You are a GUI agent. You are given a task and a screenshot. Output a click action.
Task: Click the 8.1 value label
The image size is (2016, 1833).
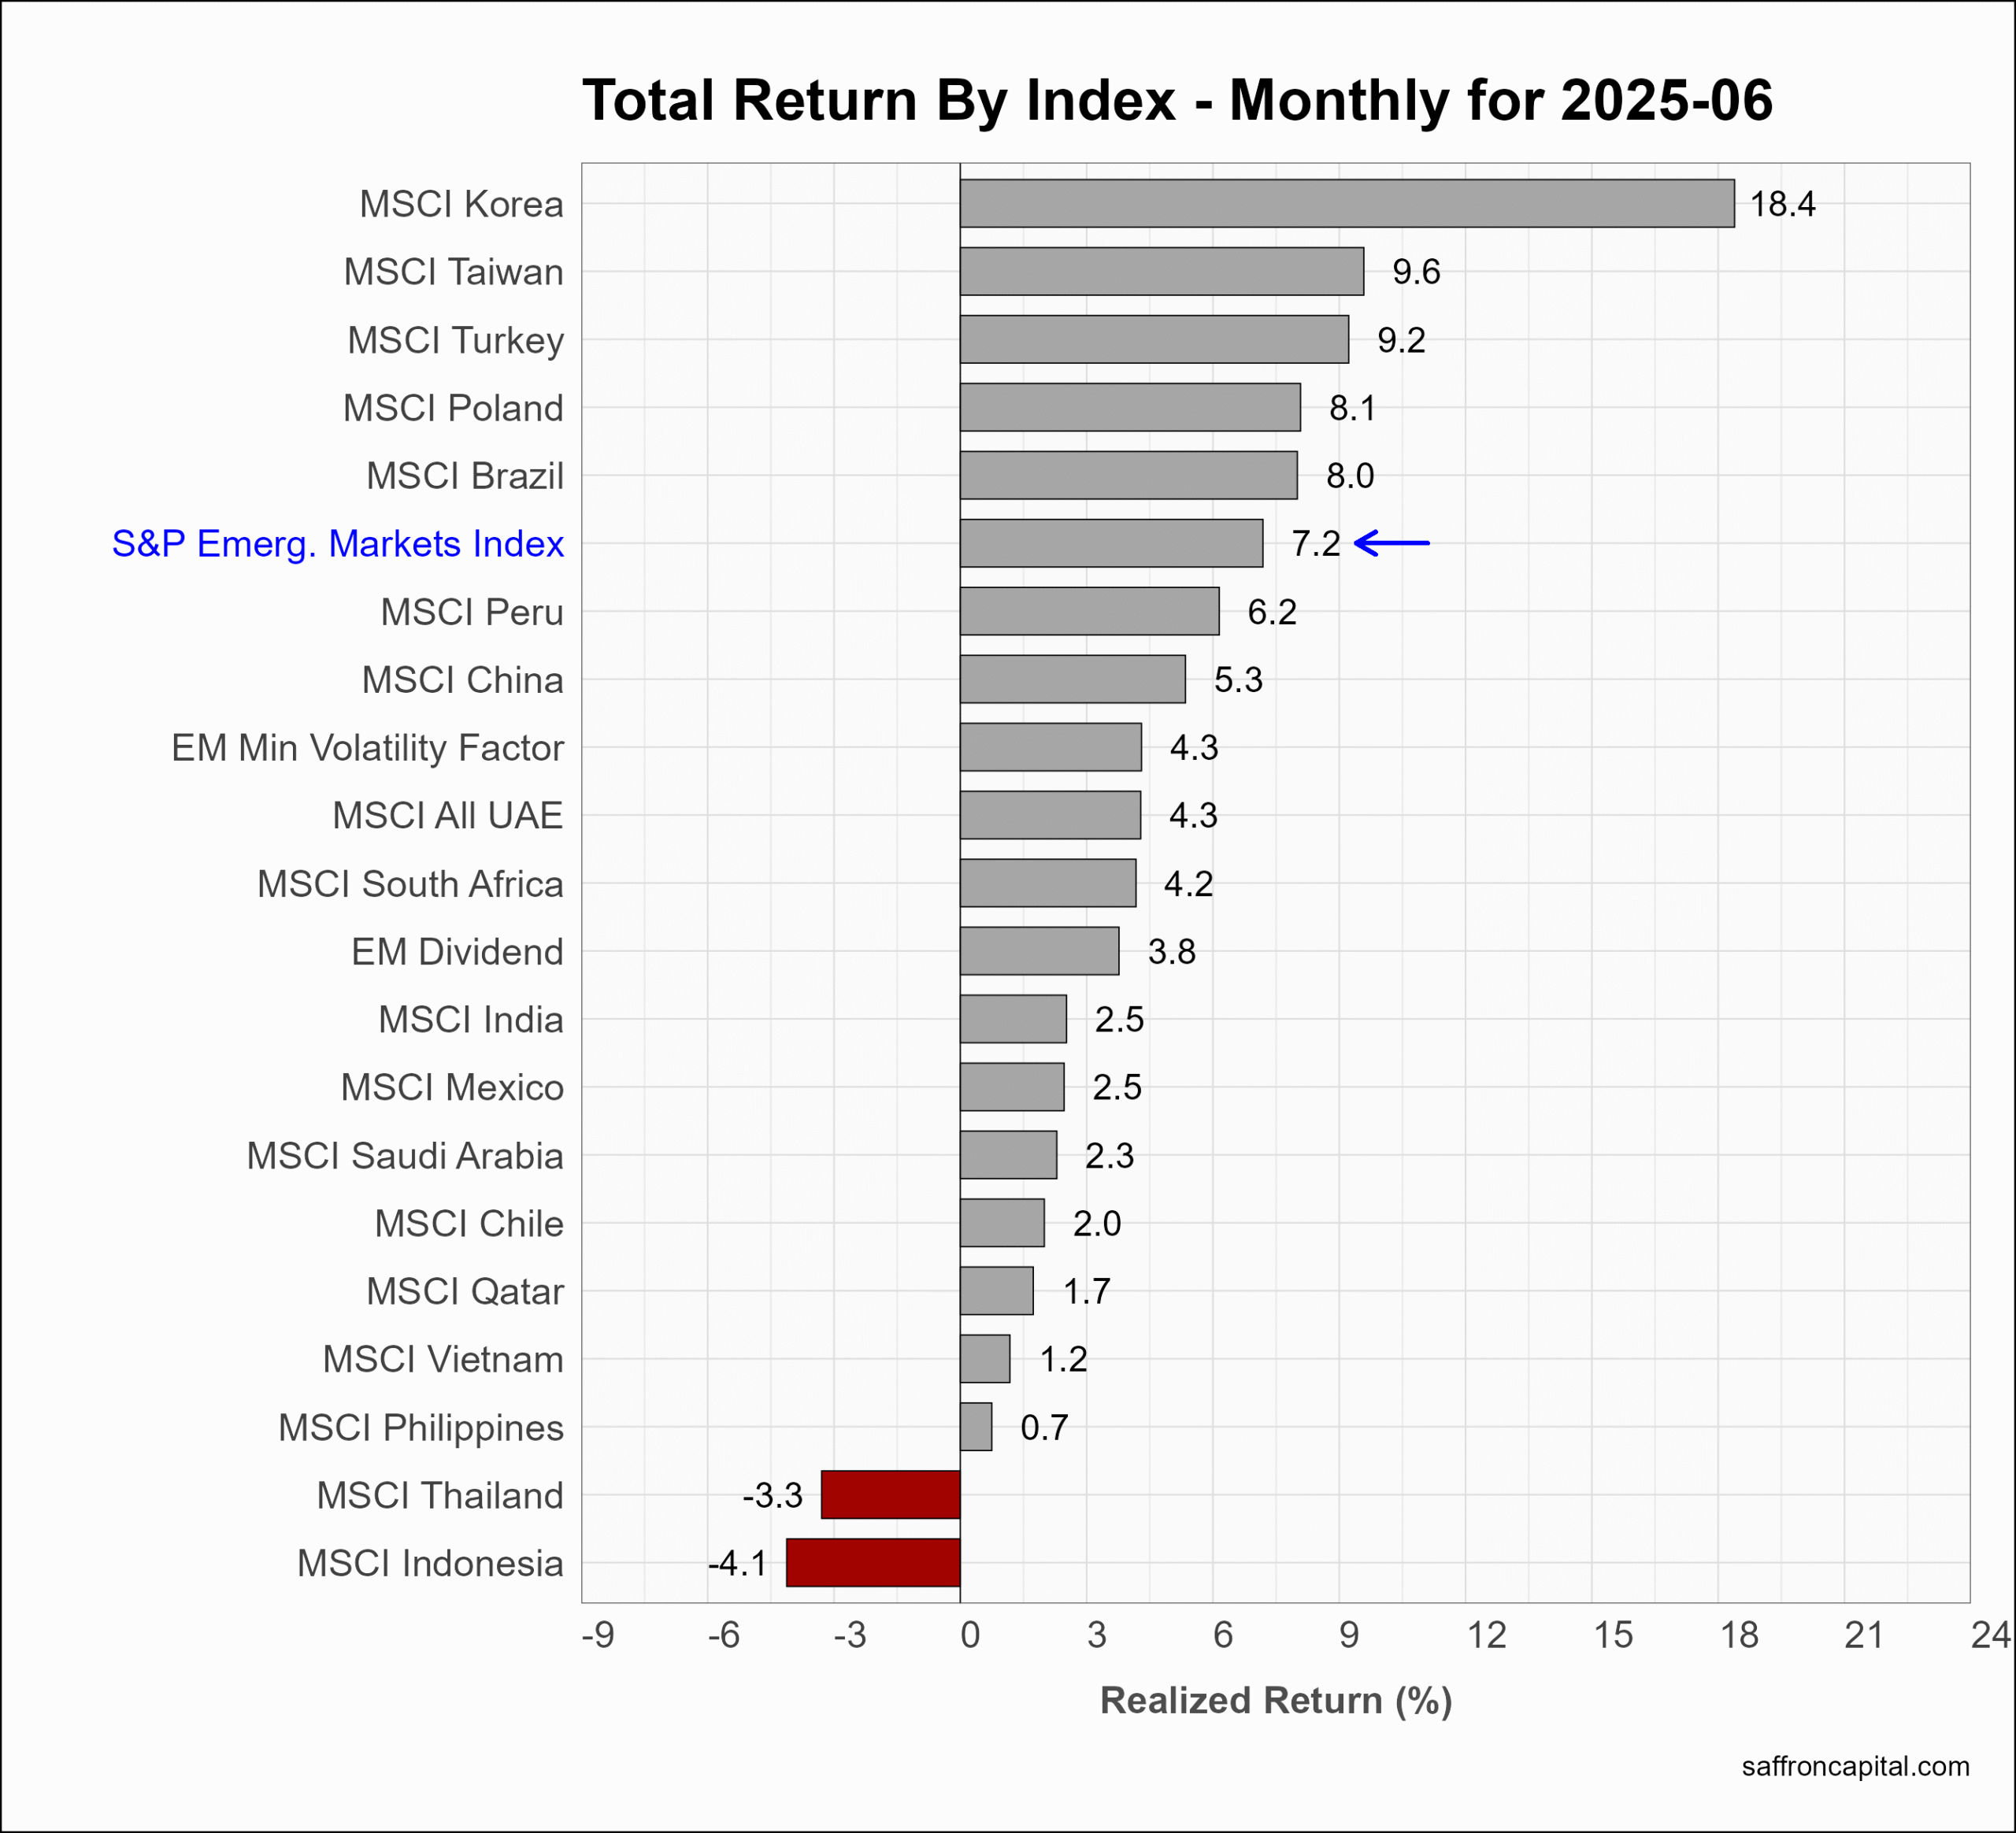tap(1352, 408)
